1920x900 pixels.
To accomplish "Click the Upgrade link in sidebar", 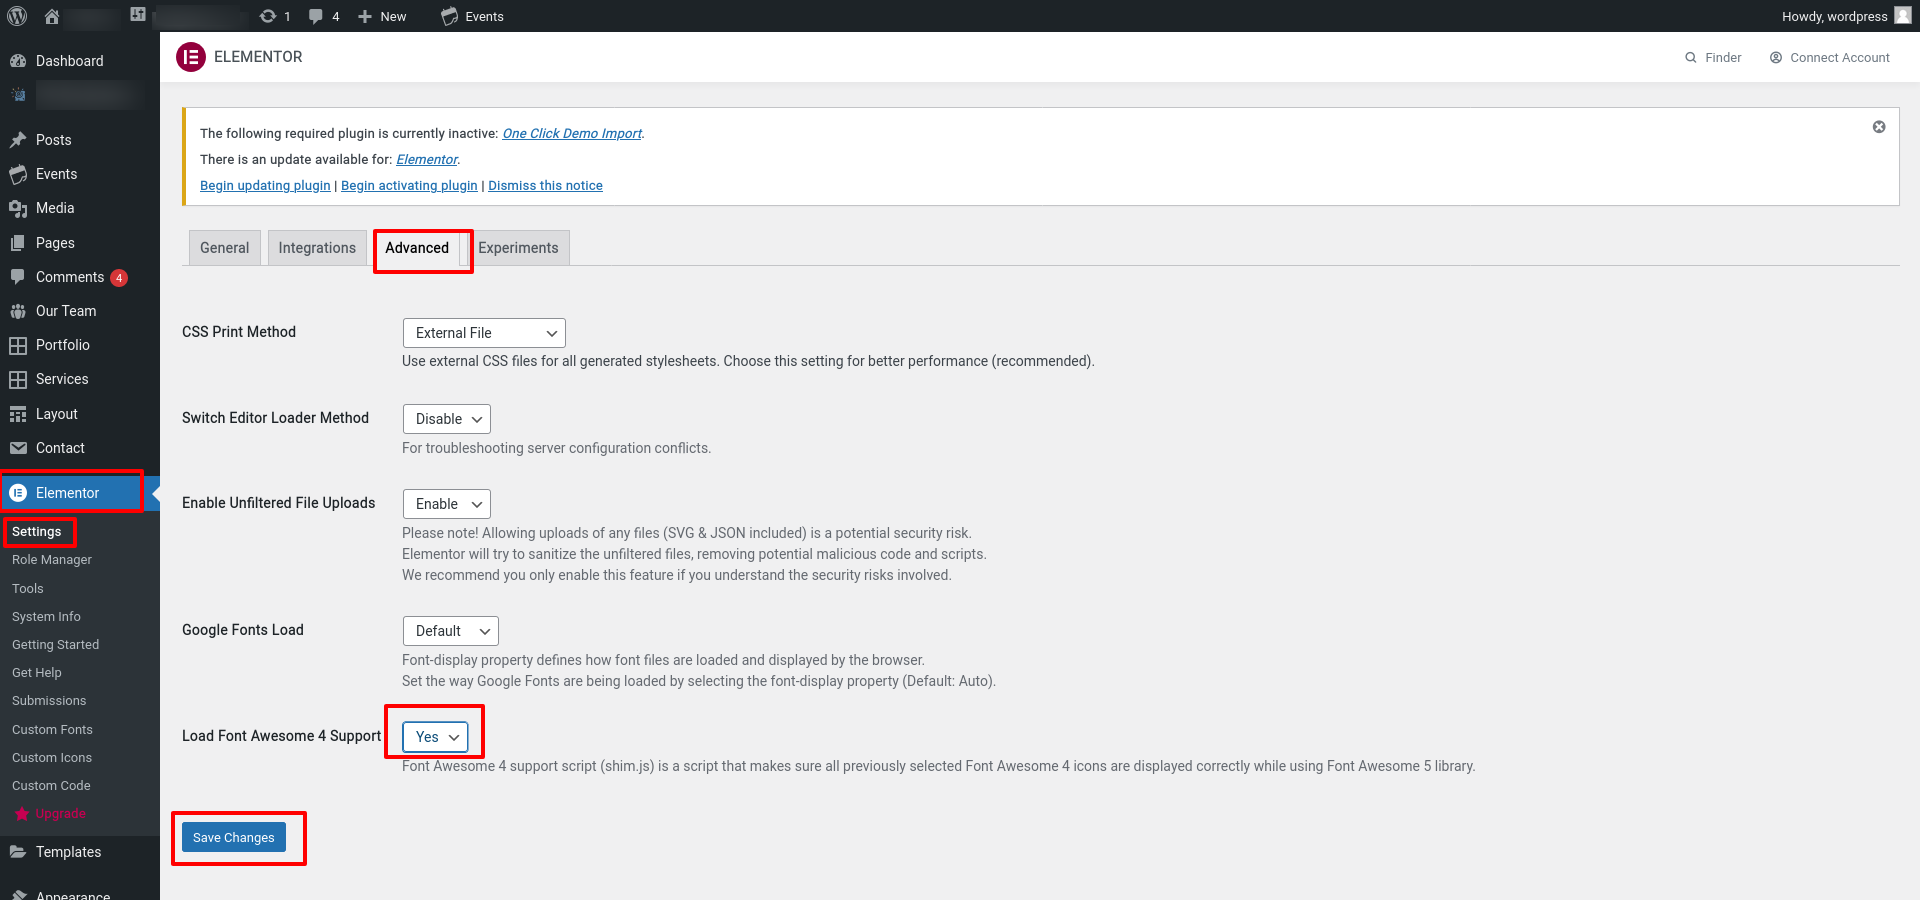I will click(61, 814).
